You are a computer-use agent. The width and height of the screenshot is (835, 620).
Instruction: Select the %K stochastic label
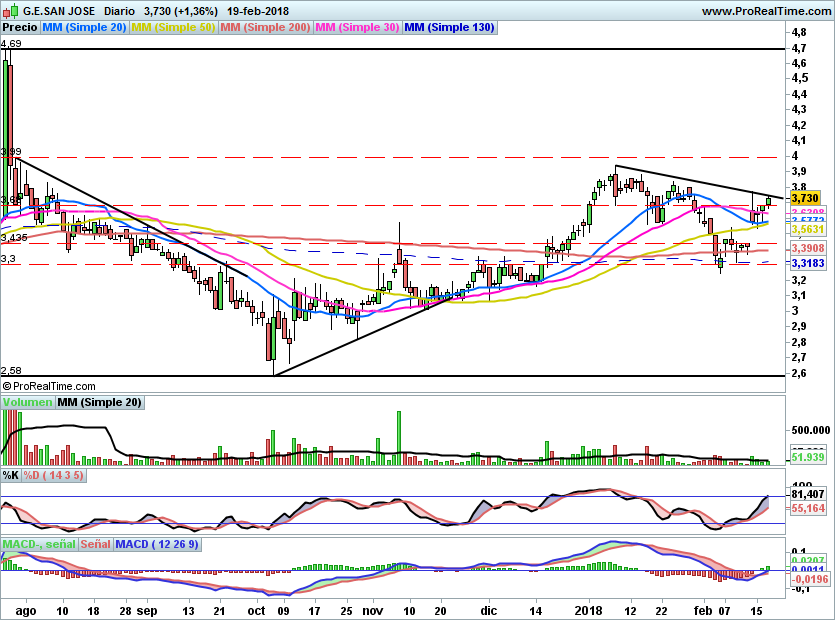click(x=10, y=474)
